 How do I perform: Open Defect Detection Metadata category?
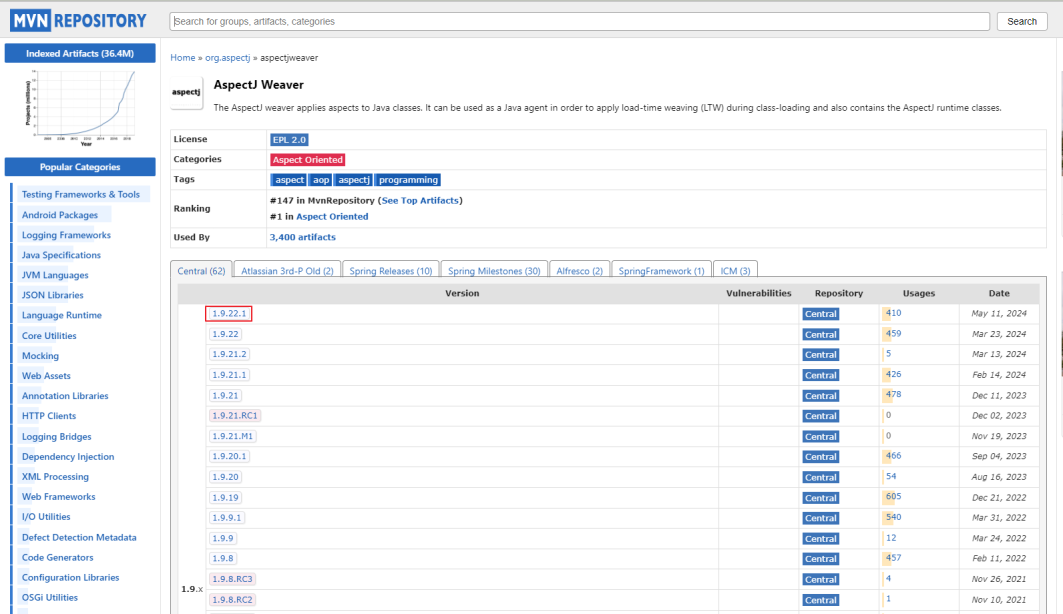click(x=79, y=537)
